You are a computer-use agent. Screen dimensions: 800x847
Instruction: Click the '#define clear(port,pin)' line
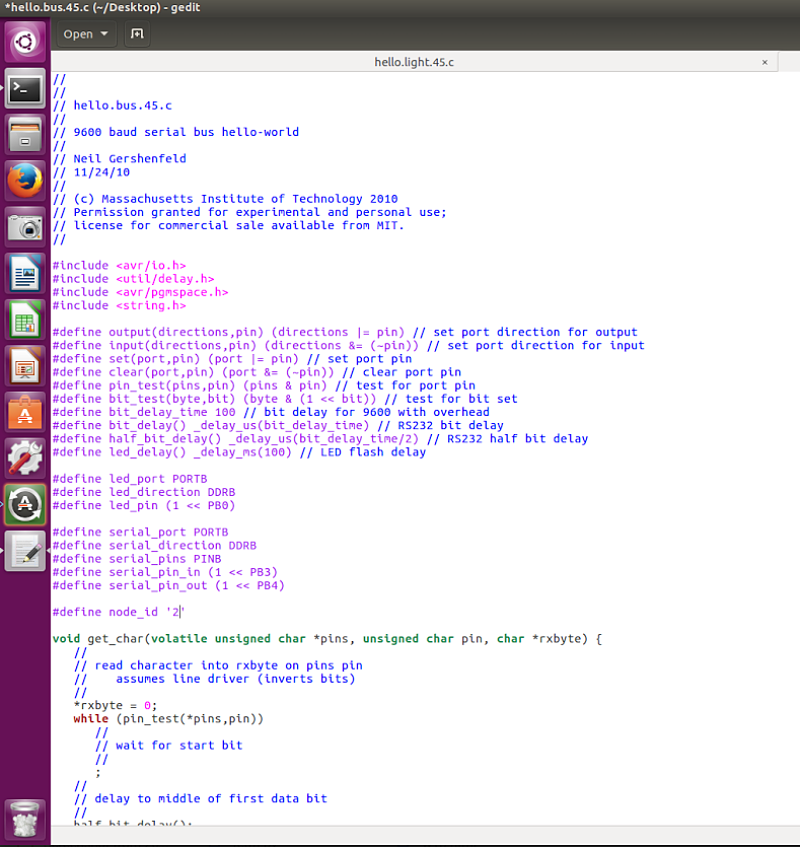click(257, 372)
